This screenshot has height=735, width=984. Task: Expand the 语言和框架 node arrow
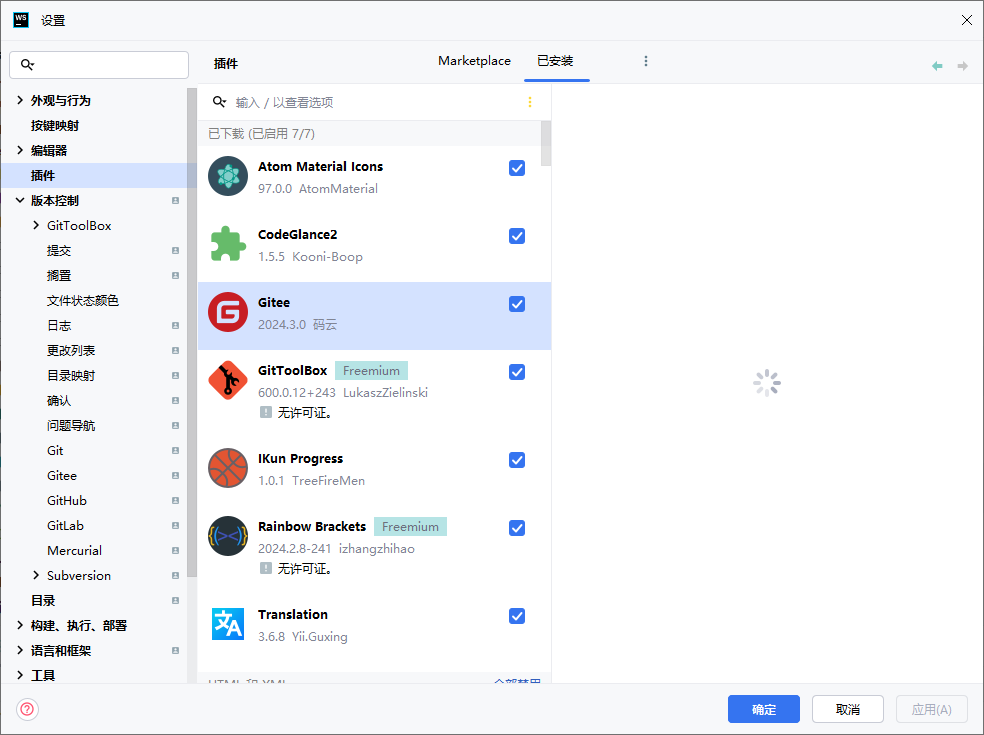(x=20, y=650)
